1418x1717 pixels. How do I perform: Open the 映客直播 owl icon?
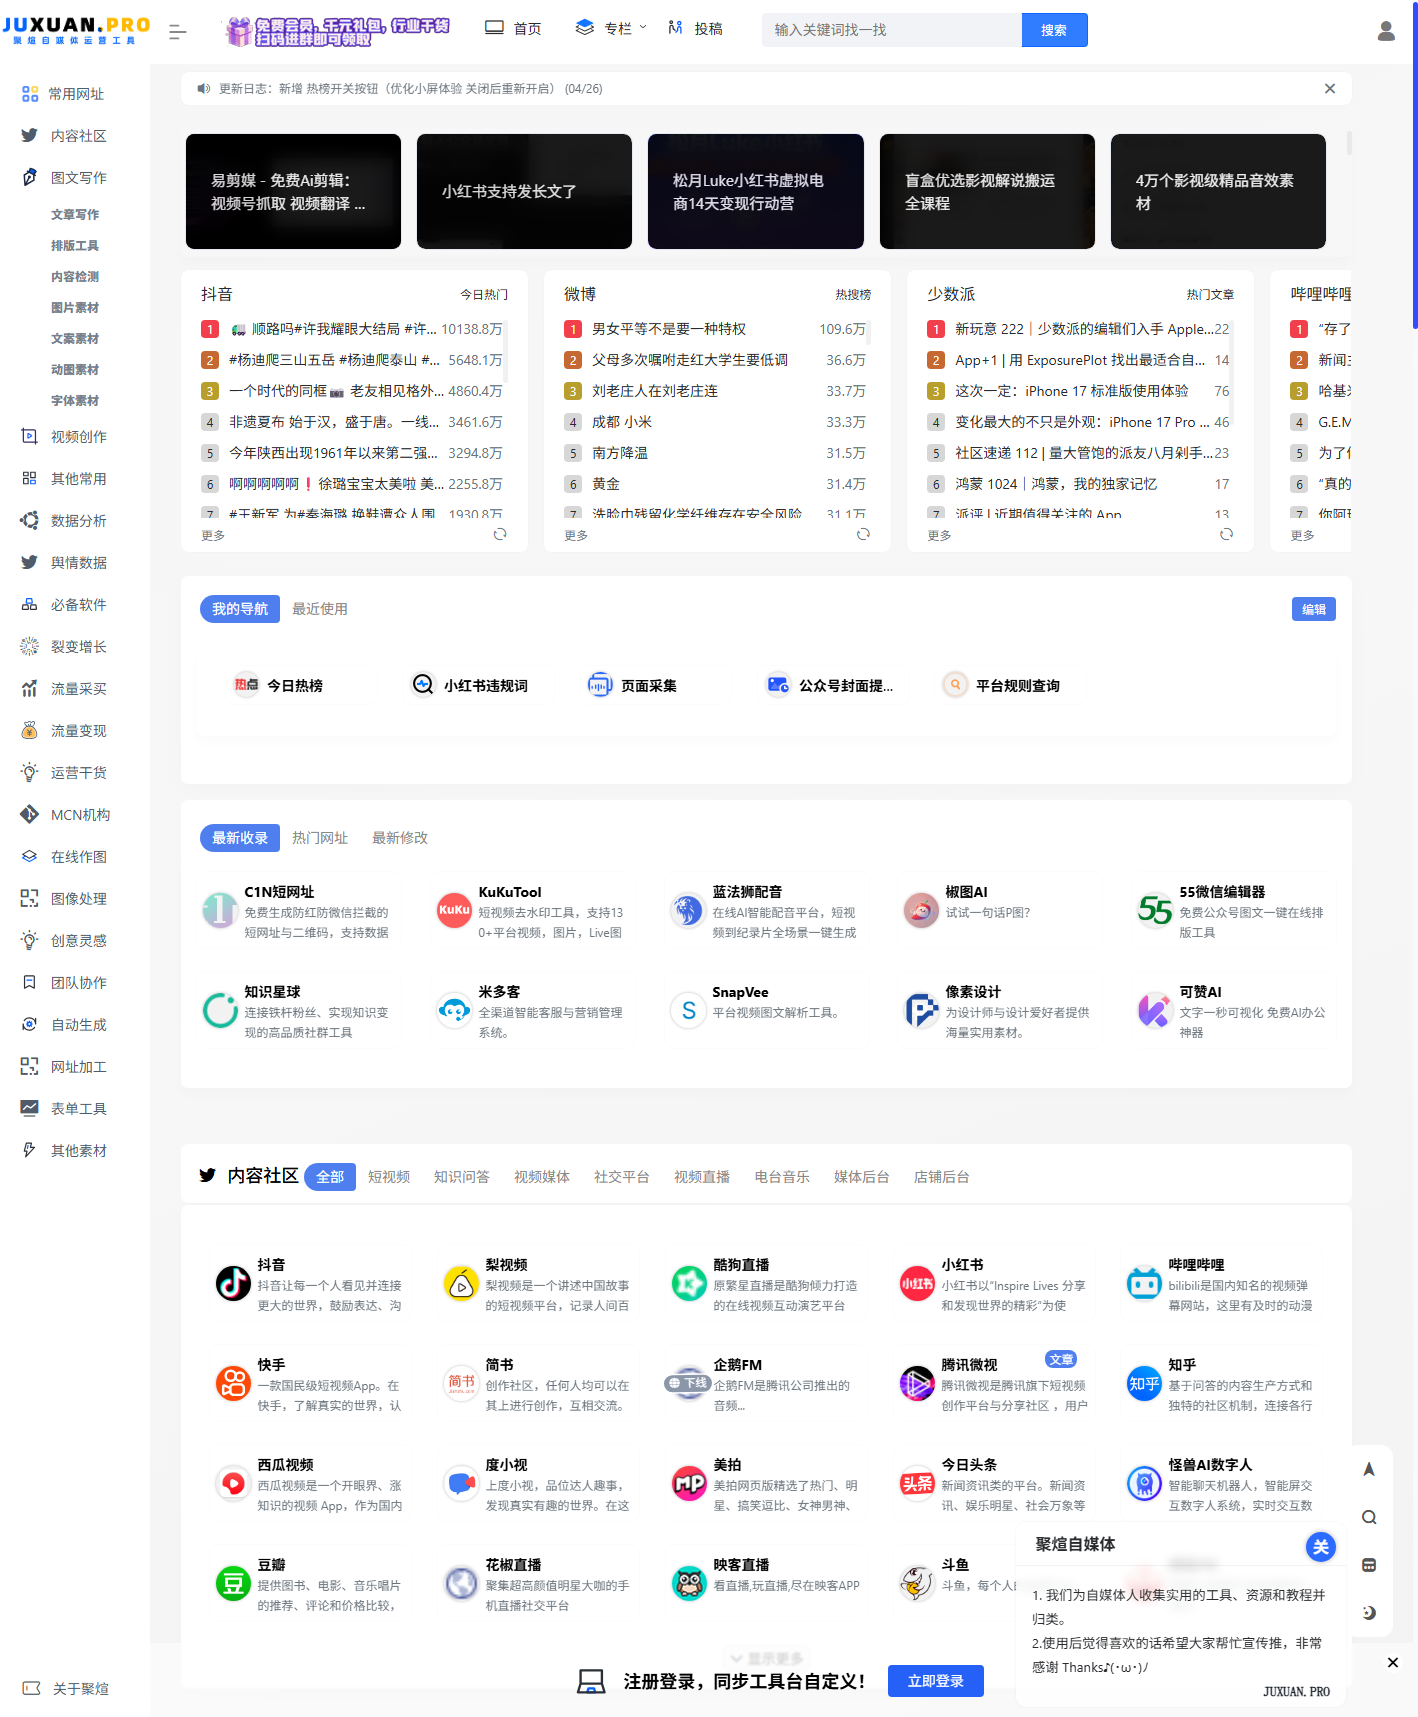click(689, 1583)
